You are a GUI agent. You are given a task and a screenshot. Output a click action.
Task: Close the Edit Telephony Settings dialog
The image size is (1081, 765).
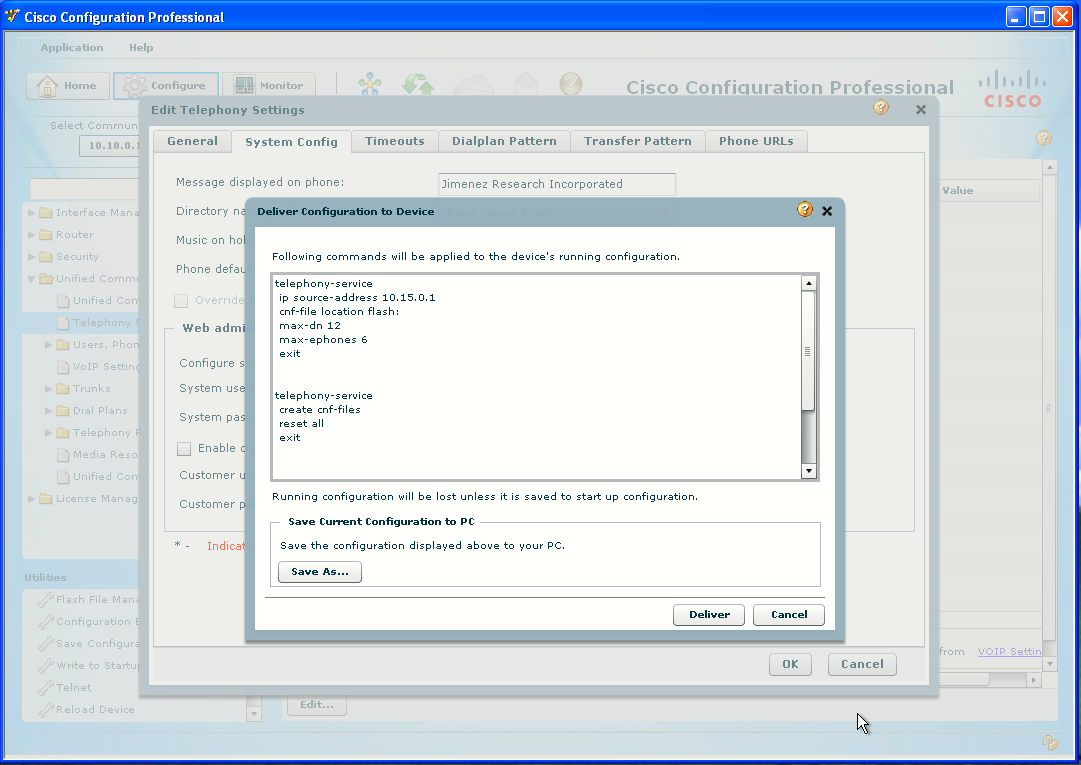(x=920, y=110)
